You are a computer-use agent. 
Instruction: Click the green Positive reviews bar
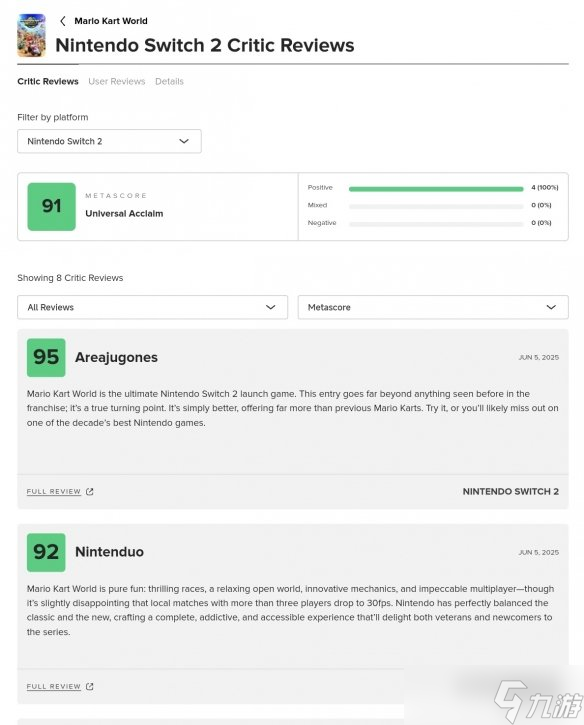click(x=436, y=189)
